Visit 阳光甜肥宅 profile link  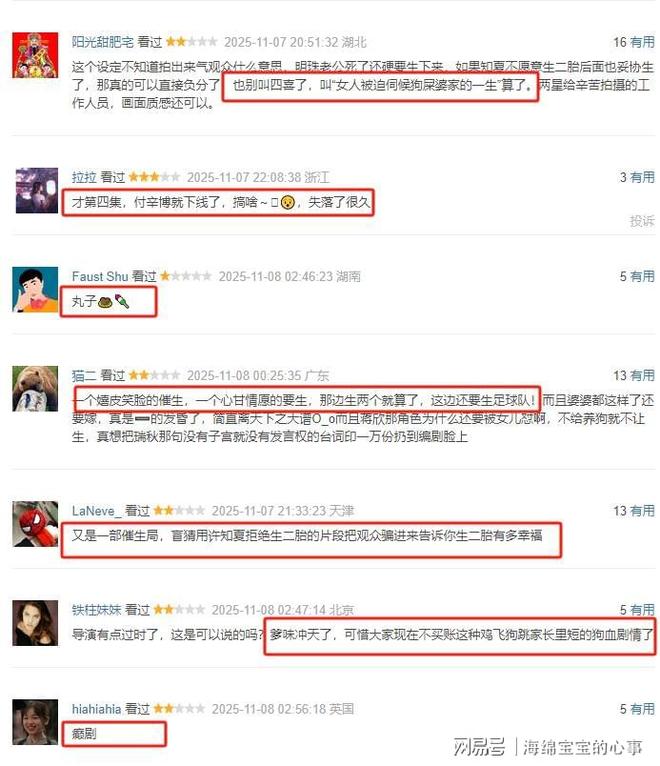click(103, 42)
